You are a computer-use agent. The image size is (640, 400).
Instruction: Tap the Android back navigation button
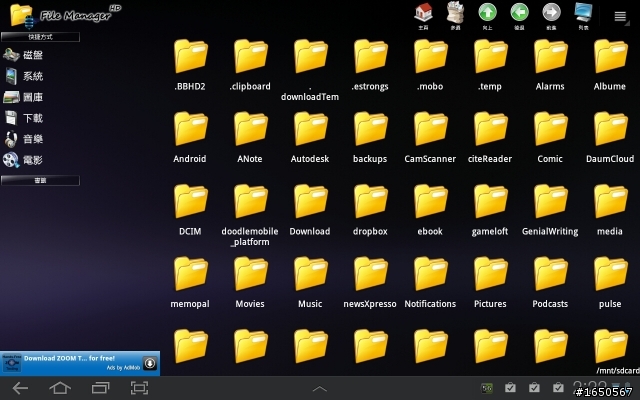pyautogui.click(x=20, y=388)
